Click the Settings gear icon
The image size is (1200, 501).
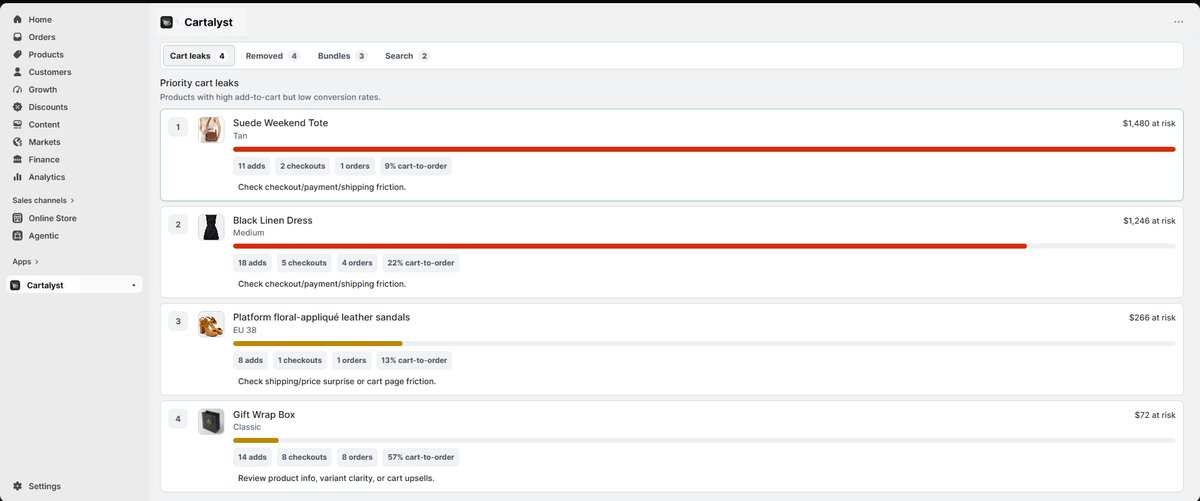(17, 486)
